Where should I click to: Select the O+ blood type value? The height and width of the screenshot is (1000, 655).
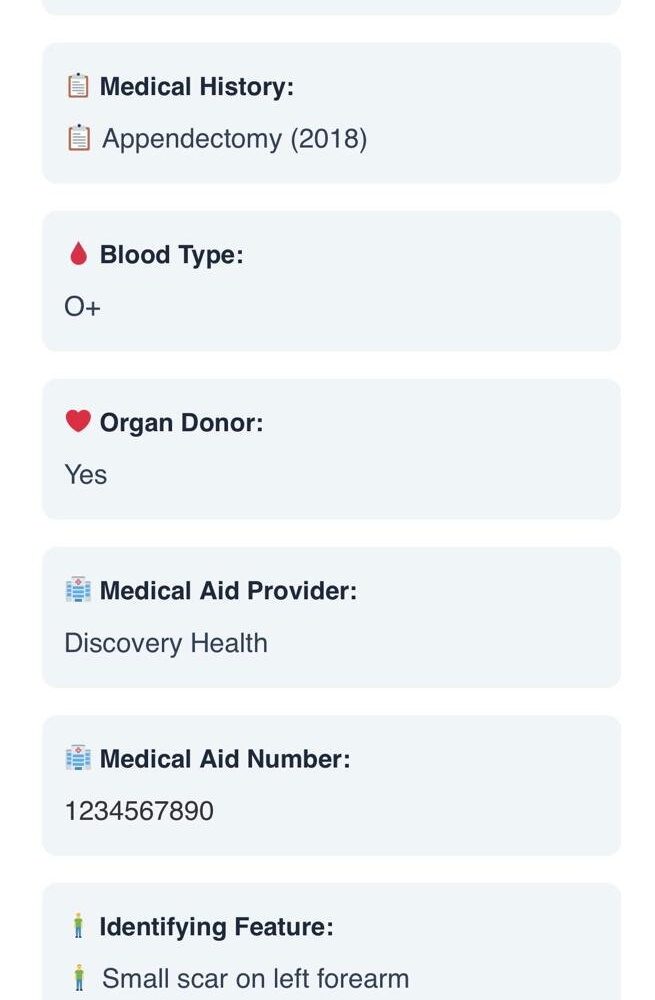pos(82,307)
